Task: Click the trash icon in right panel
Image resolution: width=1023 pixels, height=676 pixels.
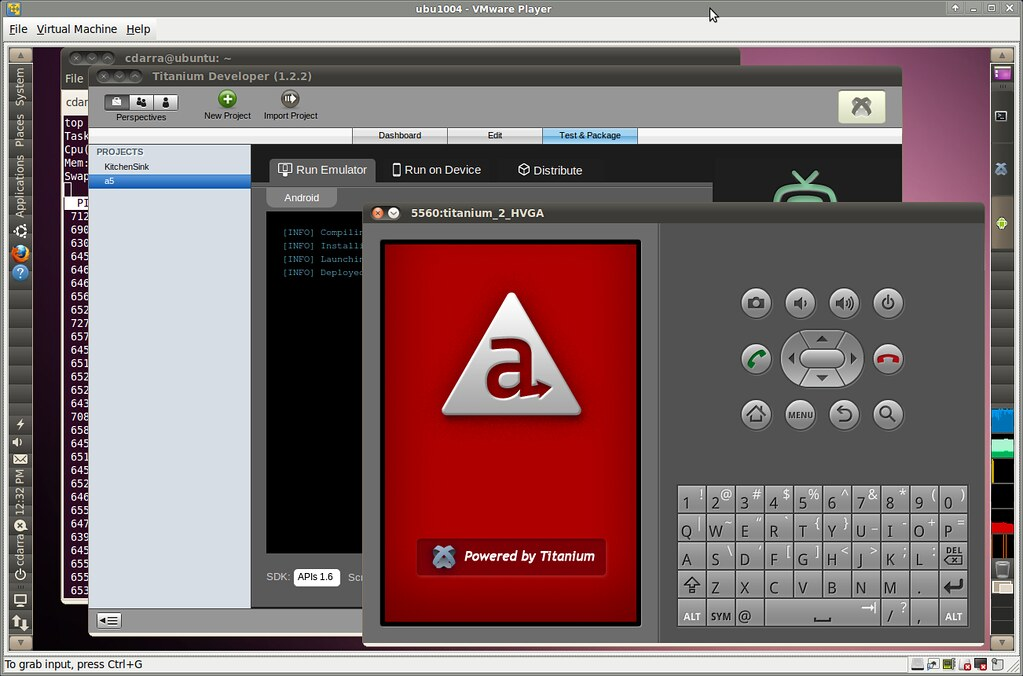Action: (x=1001, y=568)
